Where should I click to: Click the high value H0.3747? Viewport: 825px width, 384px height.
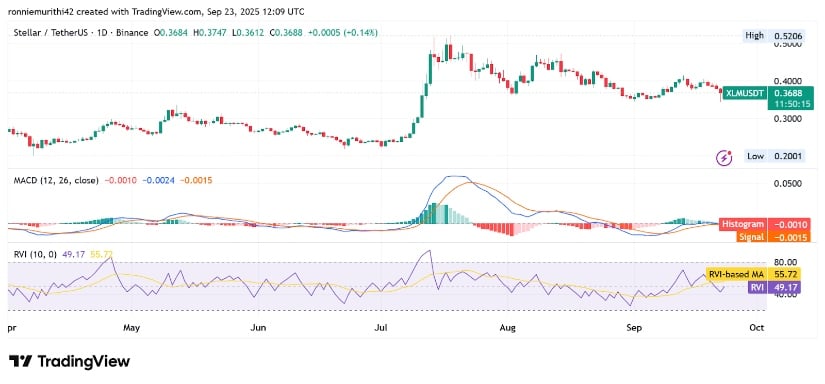210,33
